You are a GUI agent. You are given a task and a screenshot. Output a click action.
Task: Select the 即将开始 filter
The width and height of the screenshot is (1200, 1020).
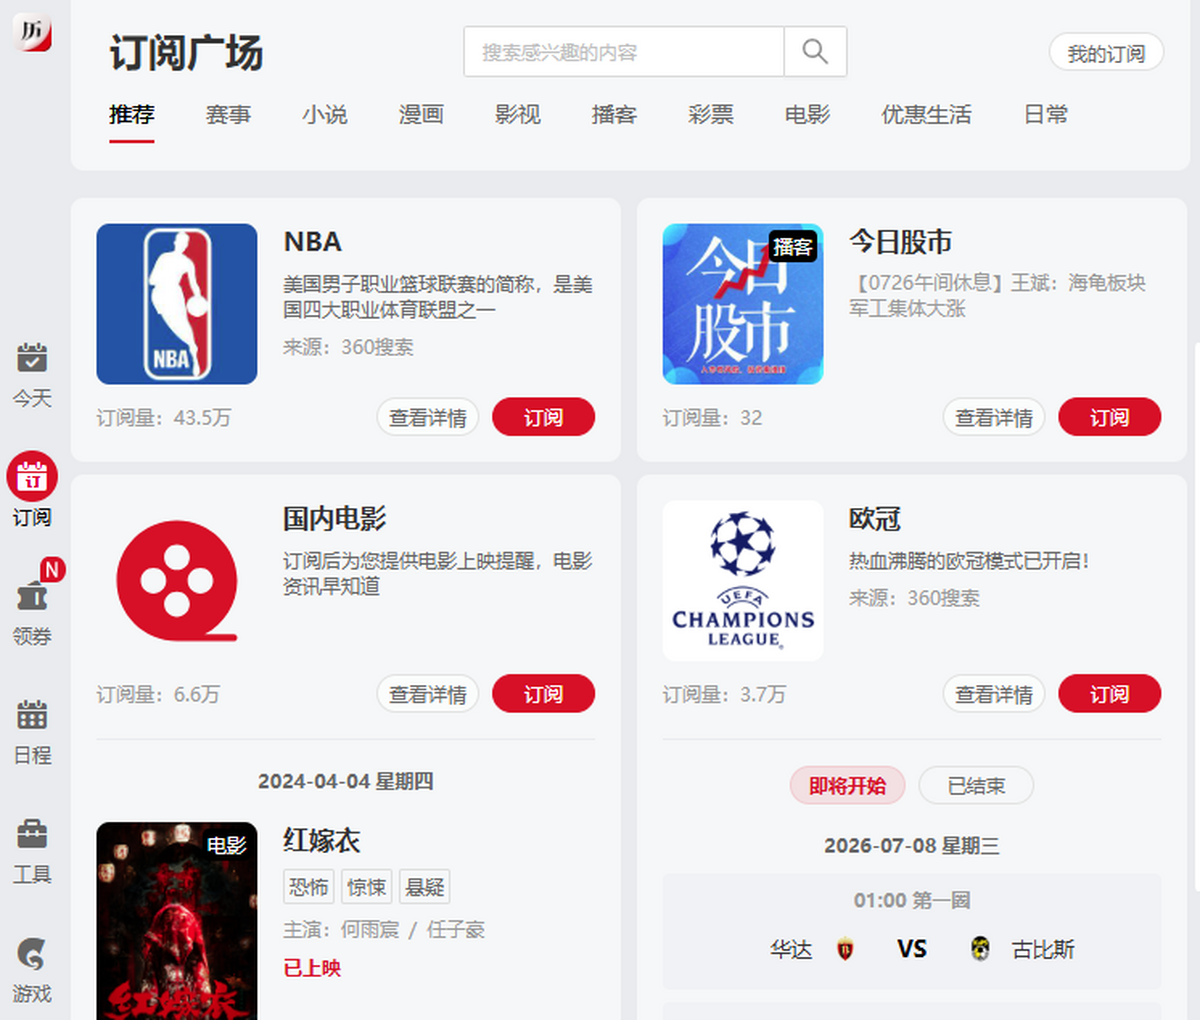(x=847, y=786)
